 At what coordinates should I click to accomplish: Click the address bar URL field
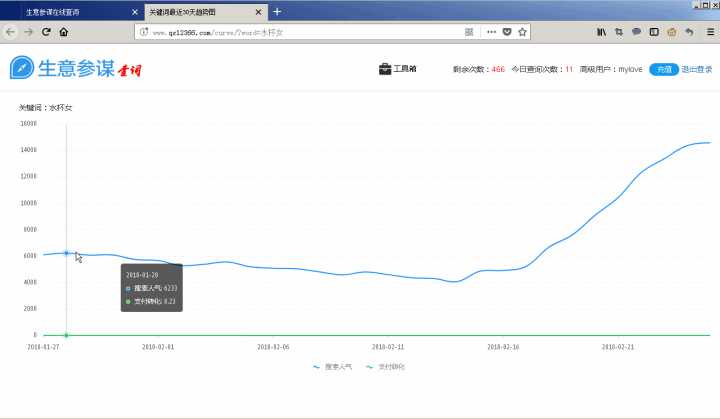coord(300,32)
